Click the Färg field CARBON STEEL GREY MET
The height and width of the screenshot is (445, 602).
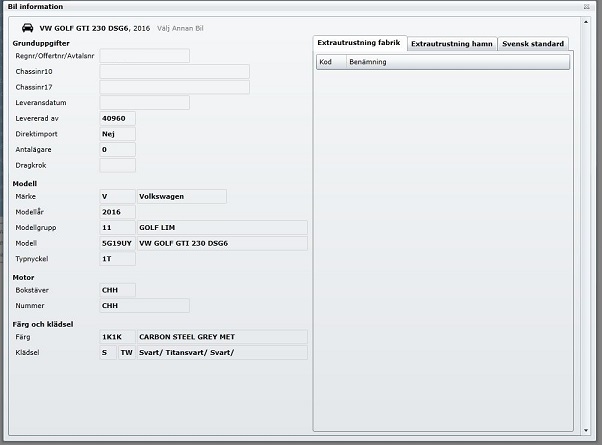(221, 337)
